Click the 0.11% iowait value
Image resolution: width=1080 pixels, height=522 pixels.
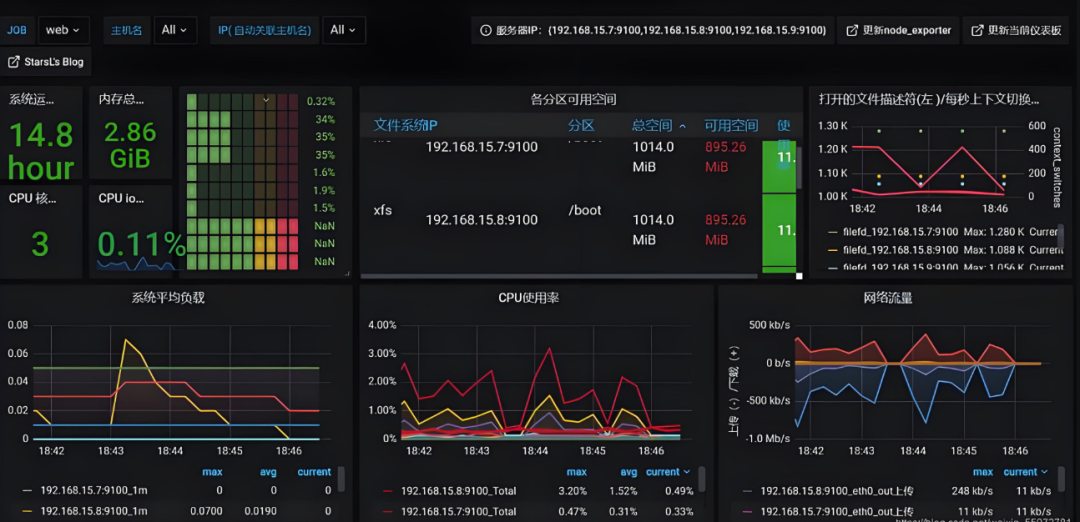141,244
